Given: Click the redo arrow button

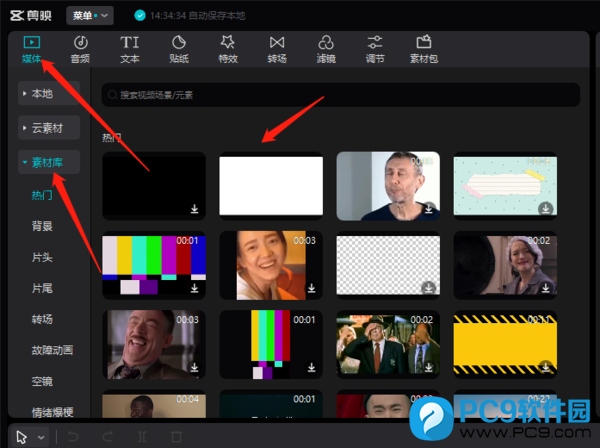Looking at the screenshot, I should click(x=108, y=437).
